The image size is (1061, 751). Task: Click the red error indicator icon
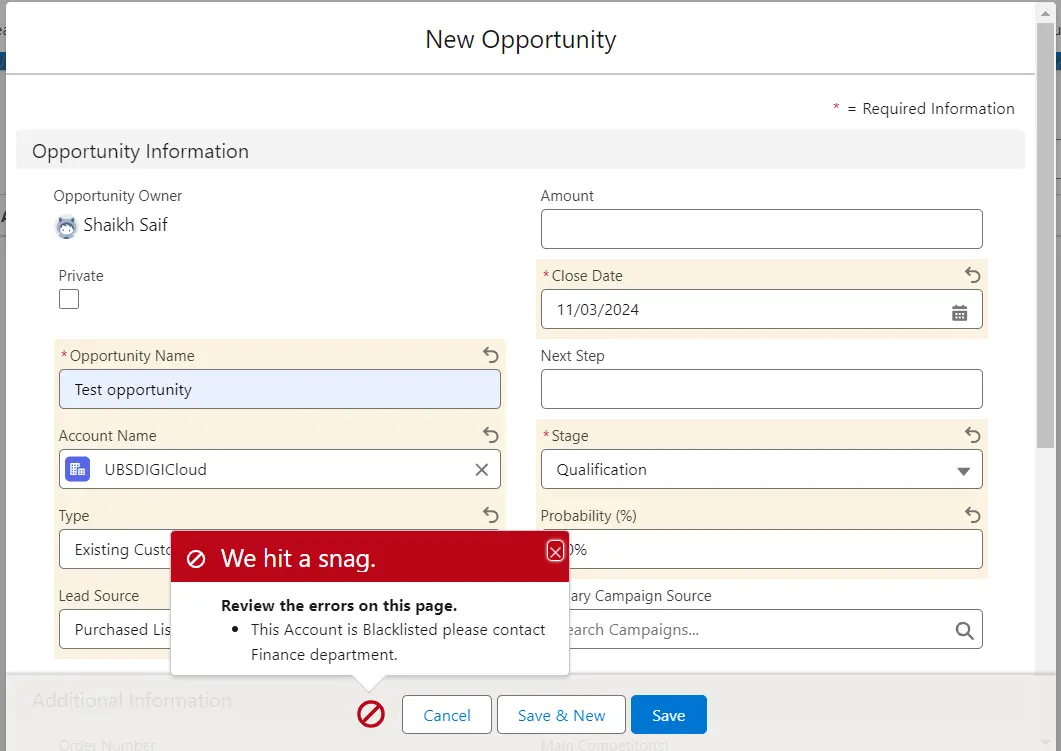(x=371, y=714)
